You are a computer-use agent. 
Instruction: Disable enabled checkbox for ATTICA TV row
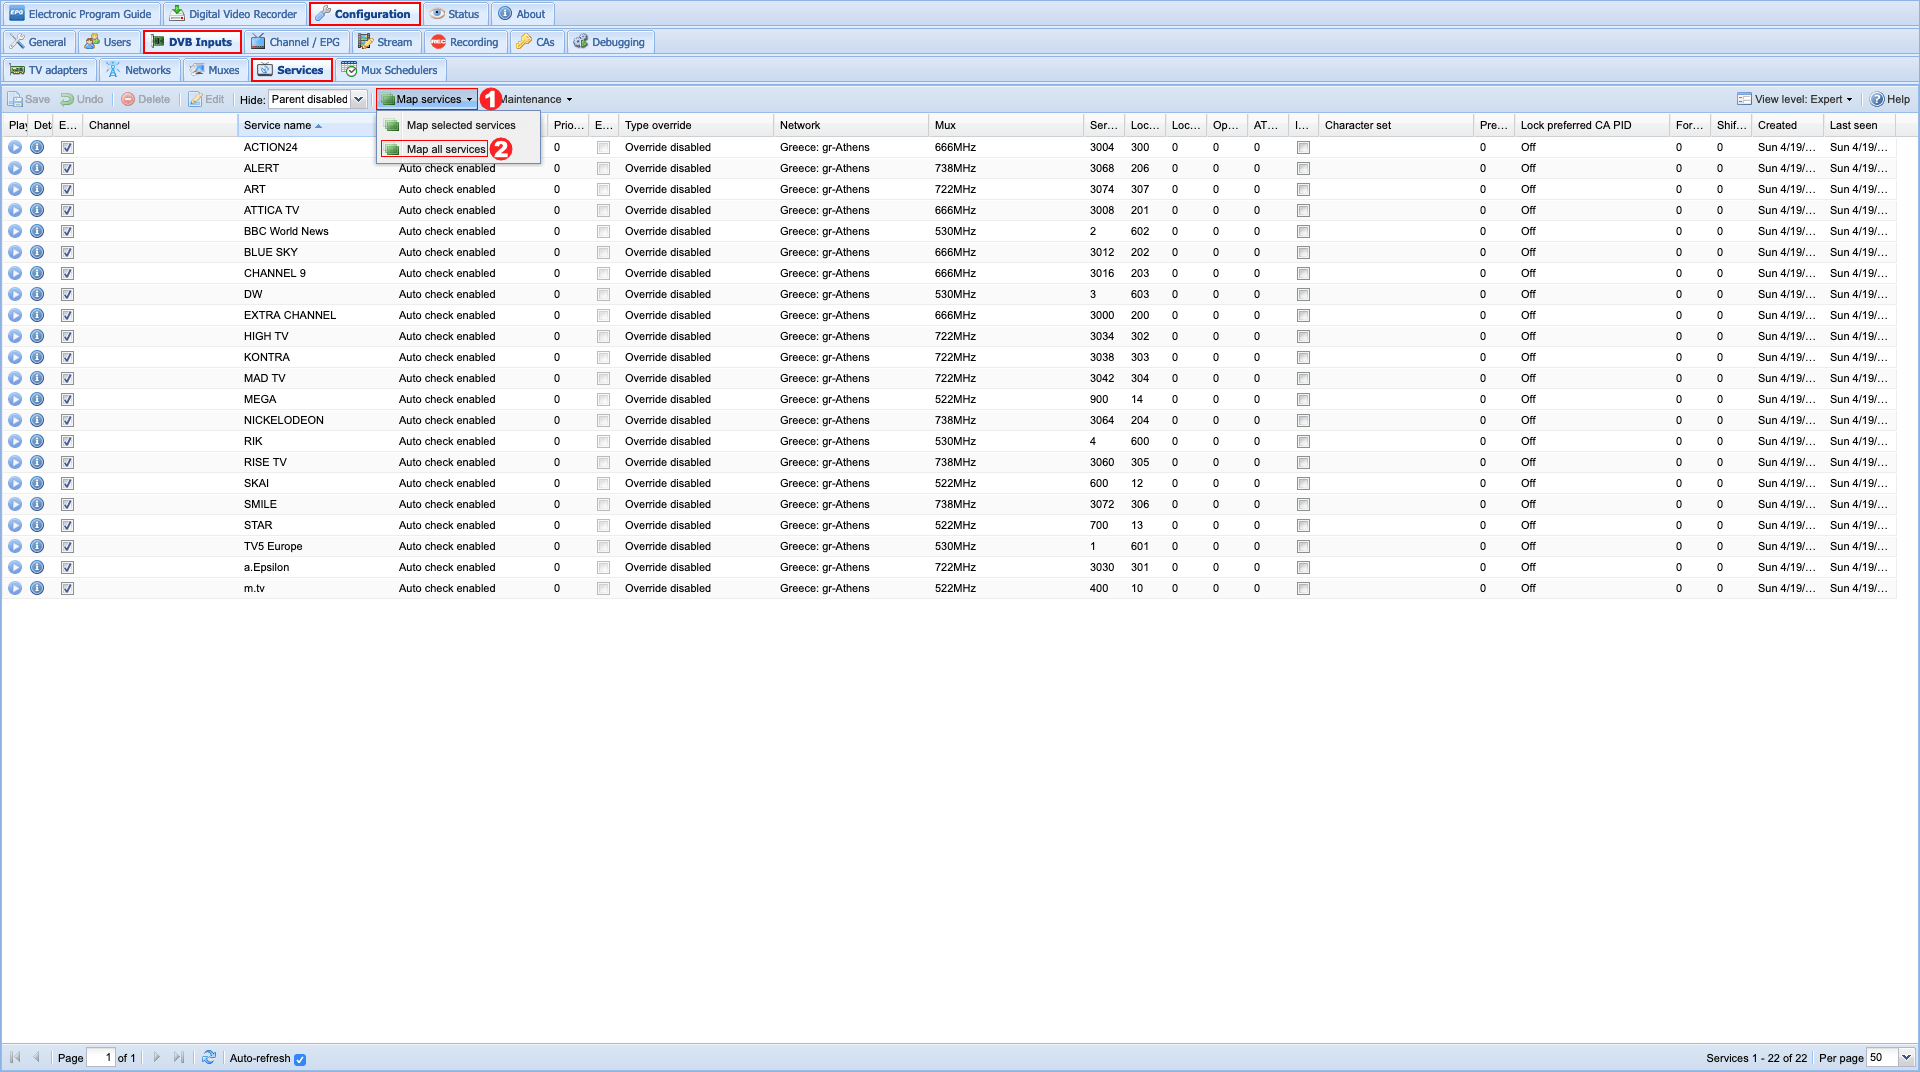tap(67, 210)
